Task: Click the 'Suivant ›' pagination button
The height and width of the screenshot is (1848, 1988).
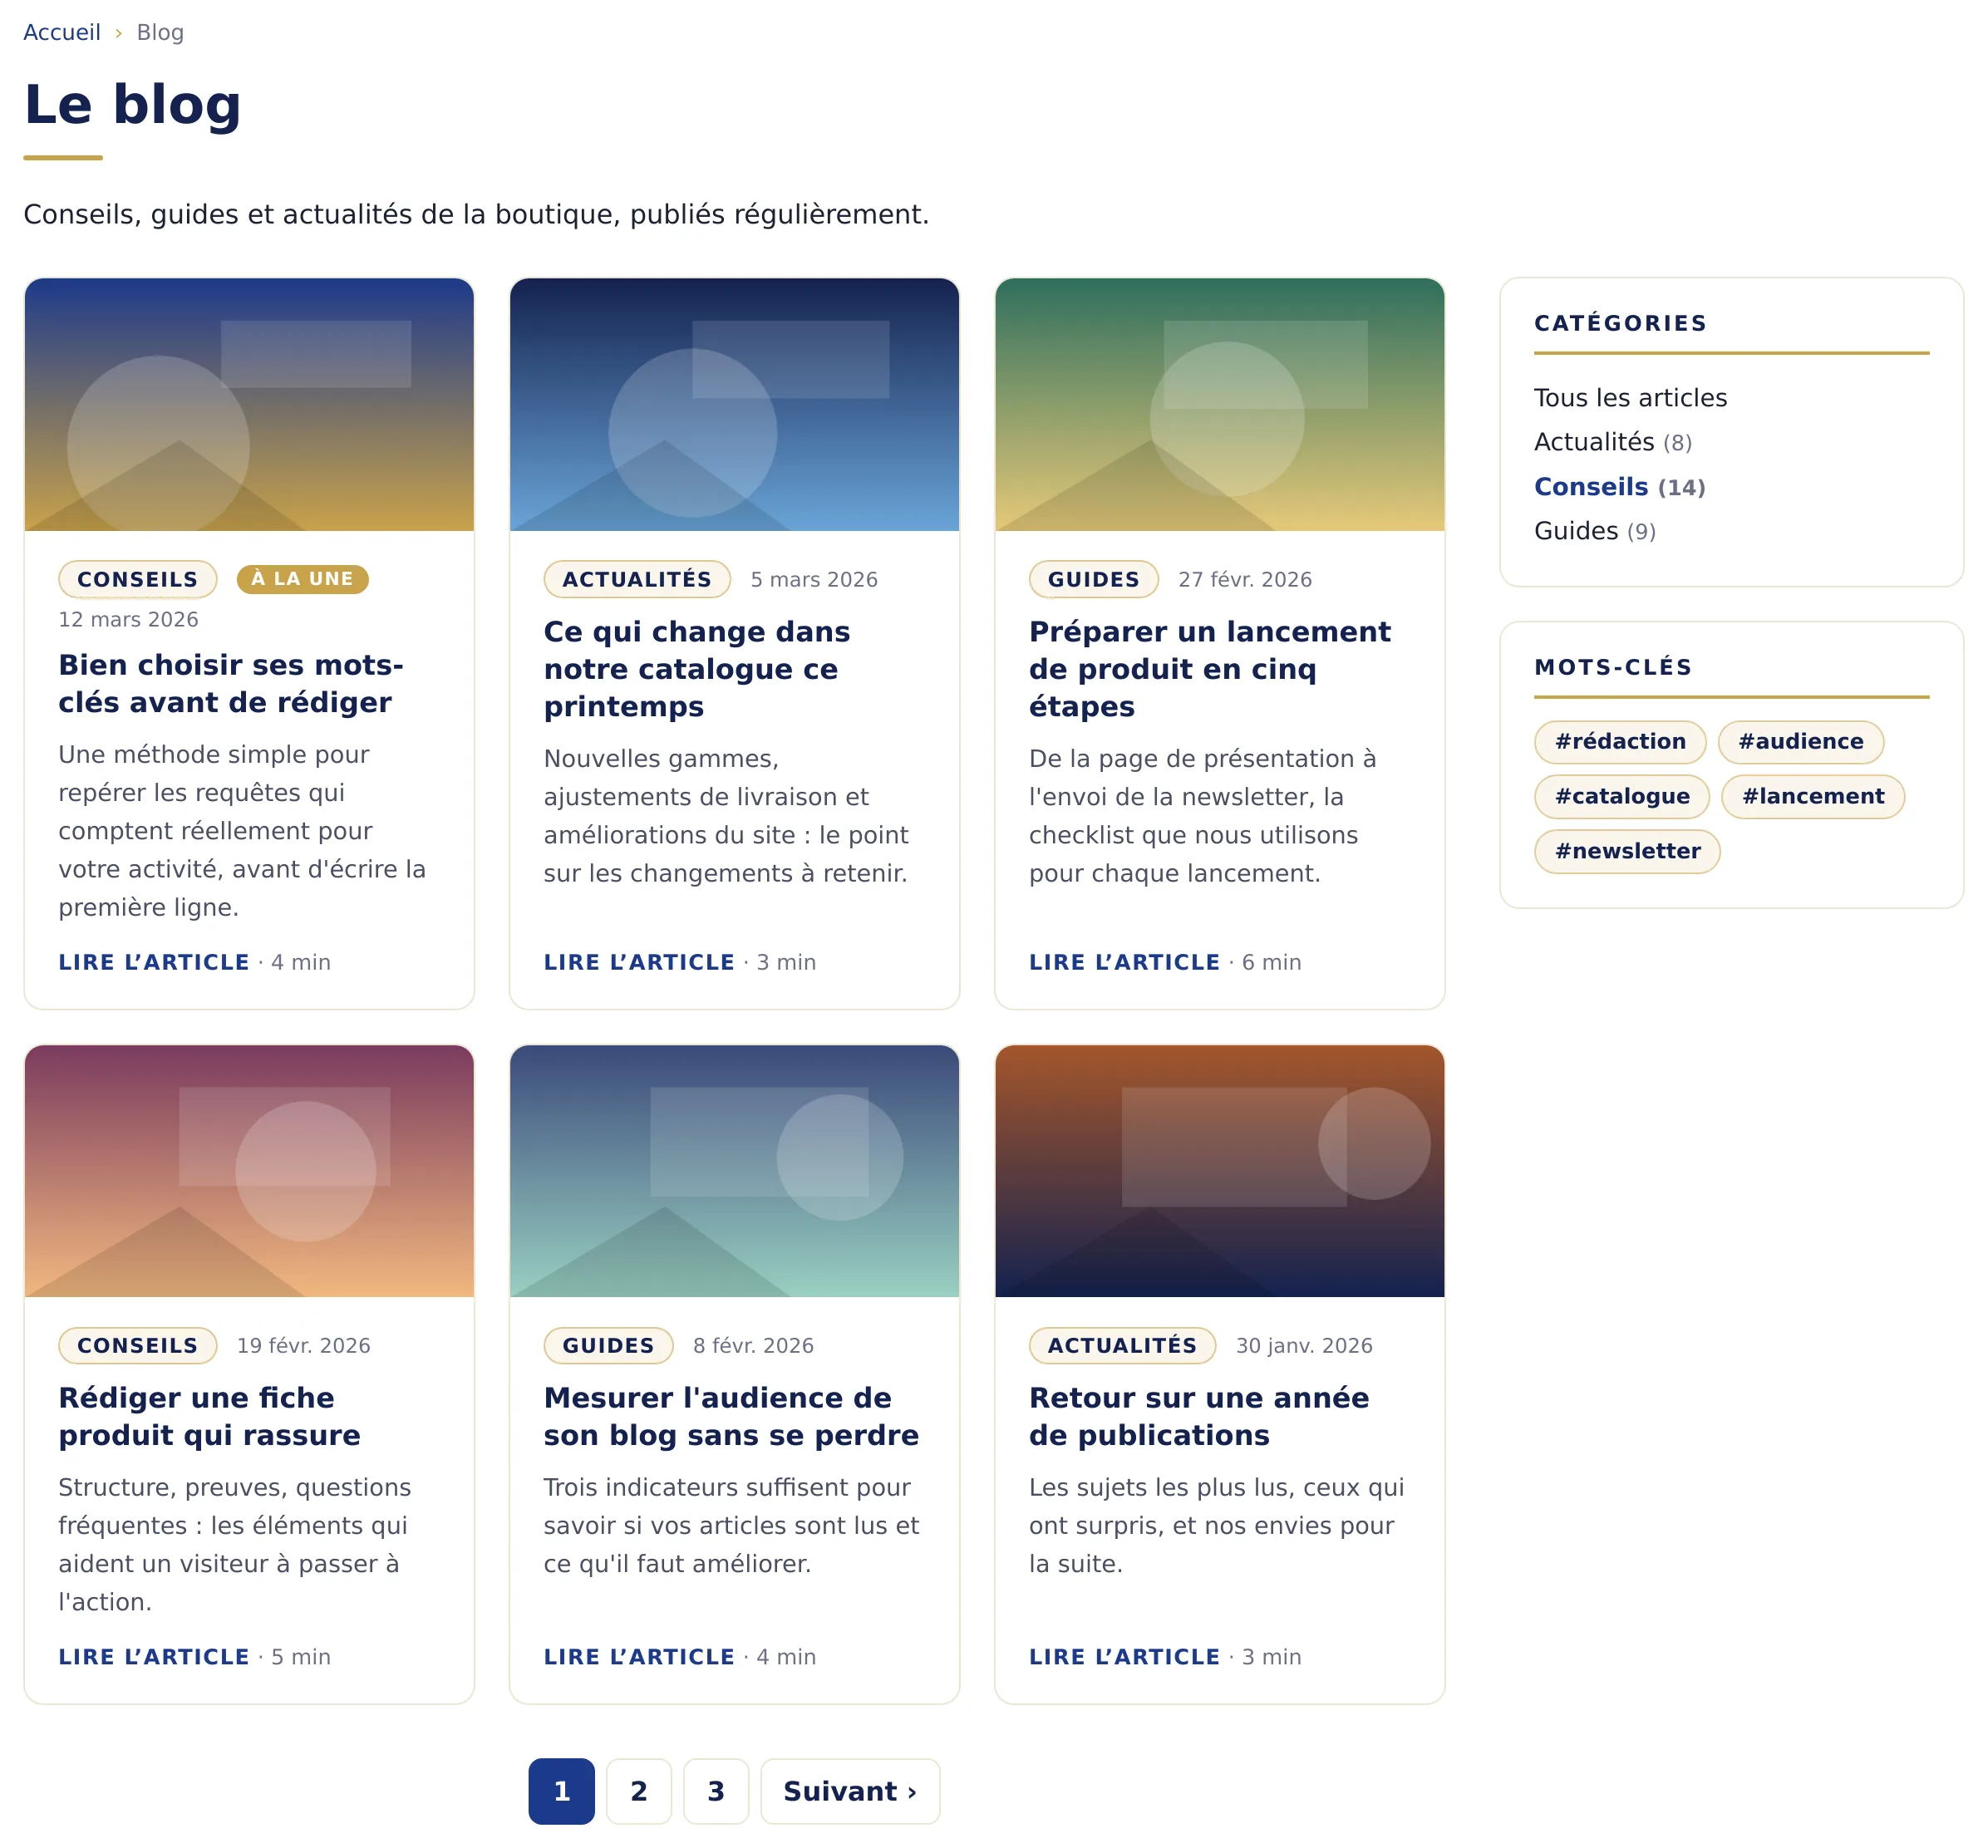Action: click(850, 1791)
